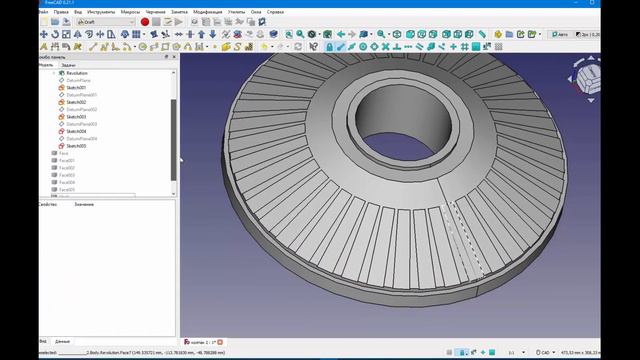Open the Черчение menu
The height and width of the screenshot is (360, 640).
(x=156, y=12)
